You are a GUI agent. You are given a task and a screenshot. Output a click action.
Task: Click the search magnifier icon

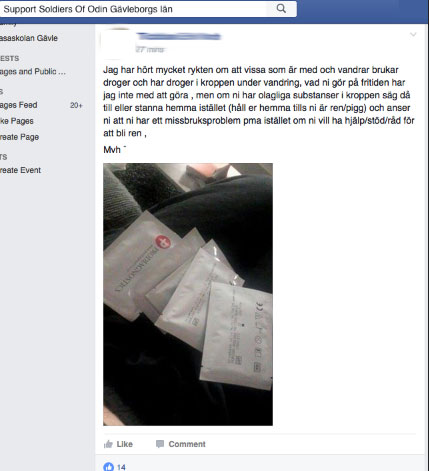coord(281,9)
